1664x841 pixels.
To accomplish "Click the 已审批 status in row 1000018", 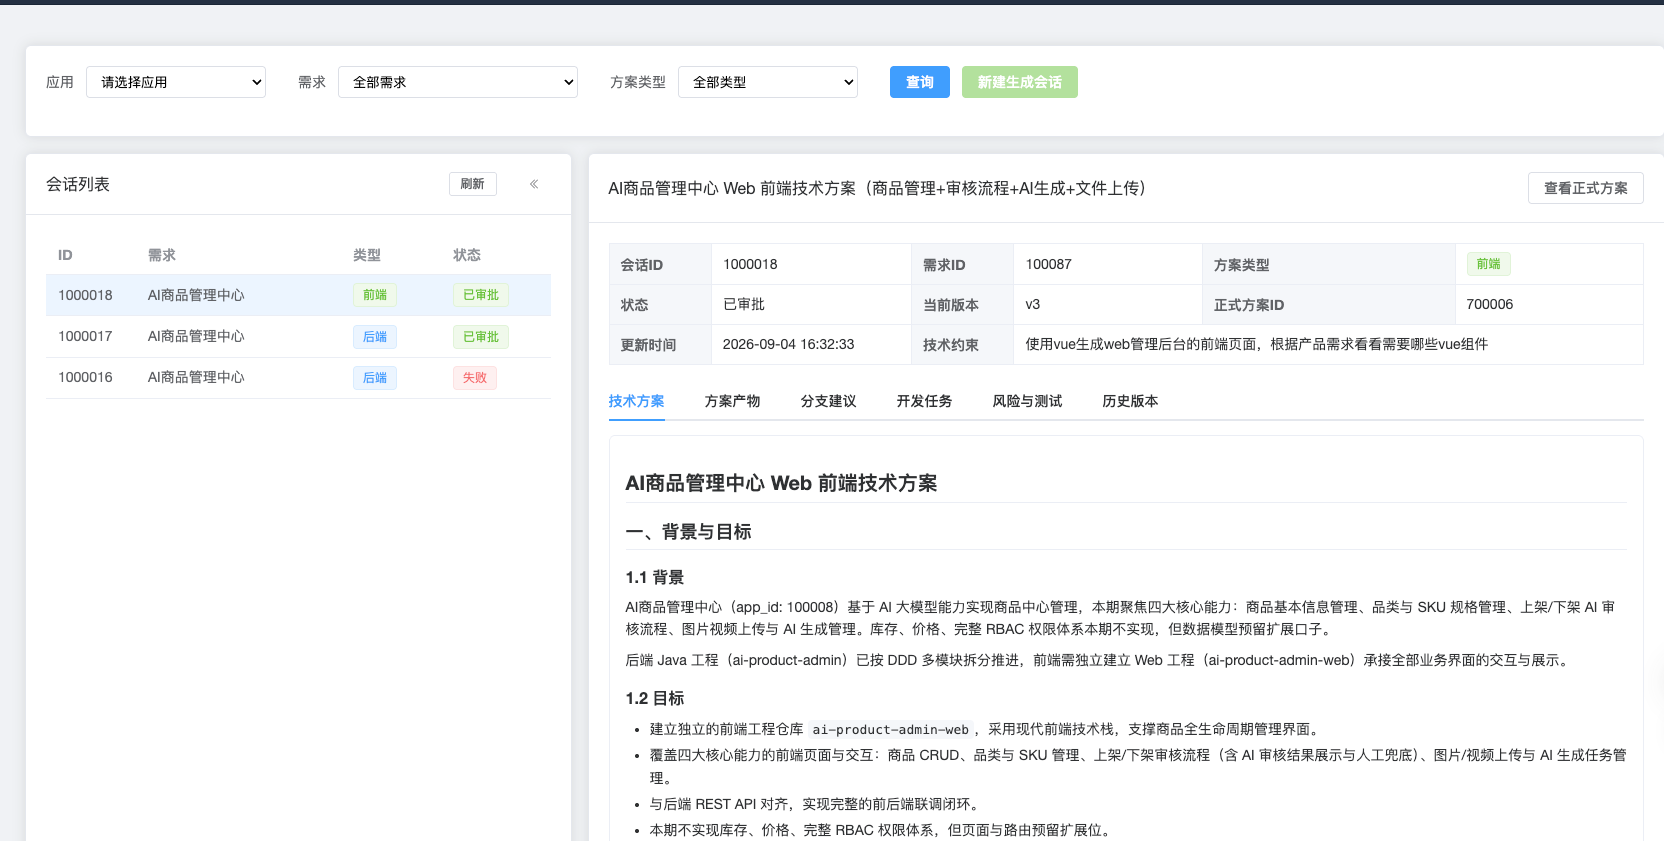I will [x=481, y=295].
